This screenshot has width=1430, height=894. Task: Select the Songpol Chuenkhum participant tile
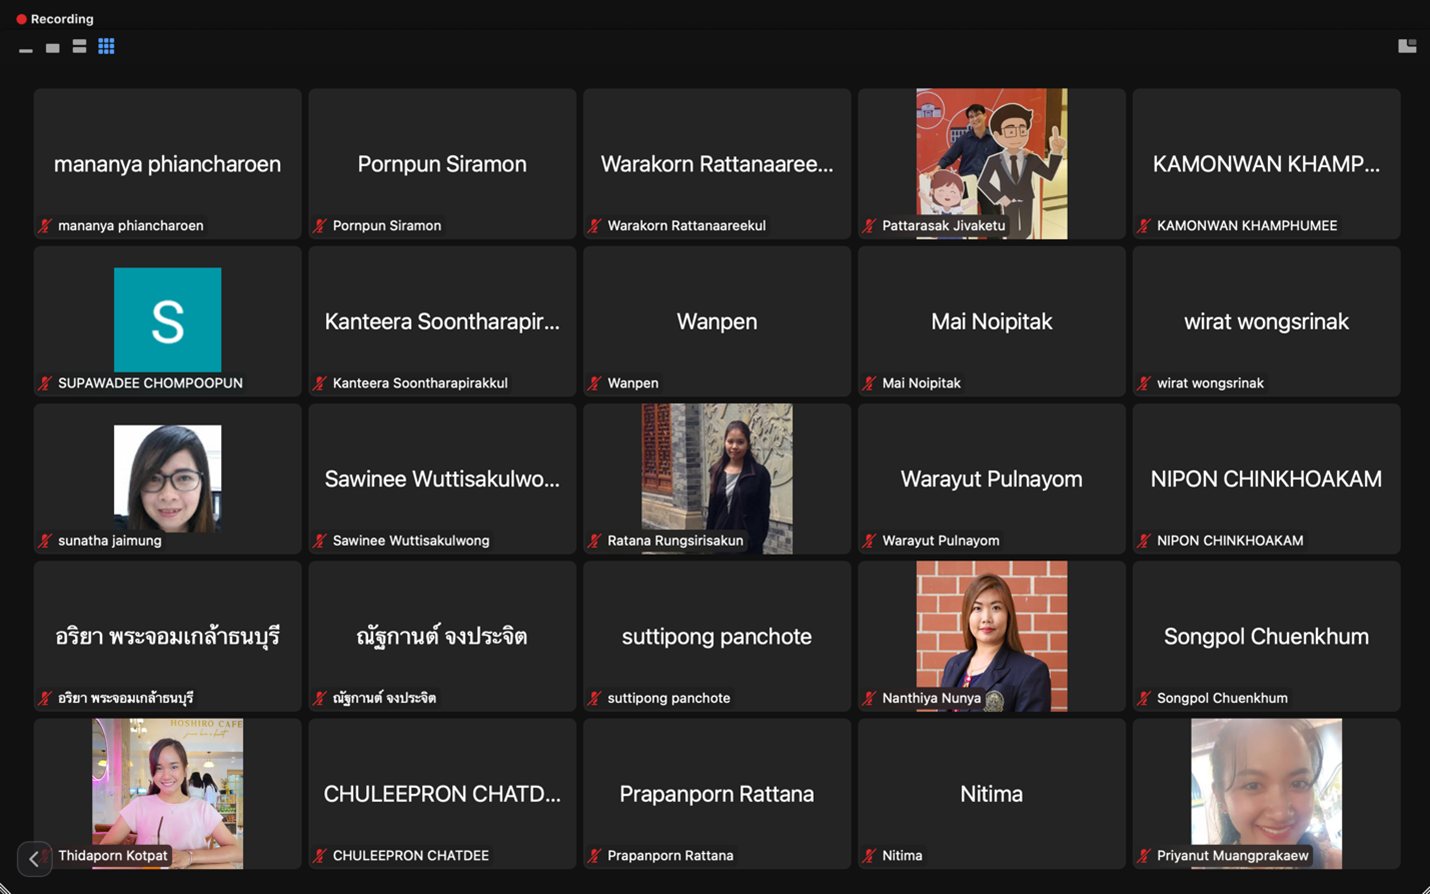(1266, 636)
